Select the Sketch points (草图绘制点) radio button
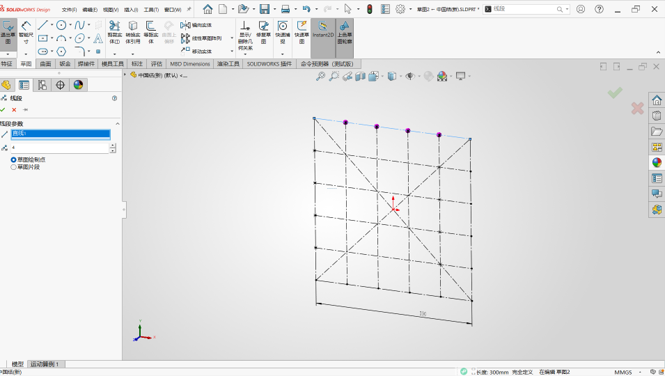 coord(14,160)
